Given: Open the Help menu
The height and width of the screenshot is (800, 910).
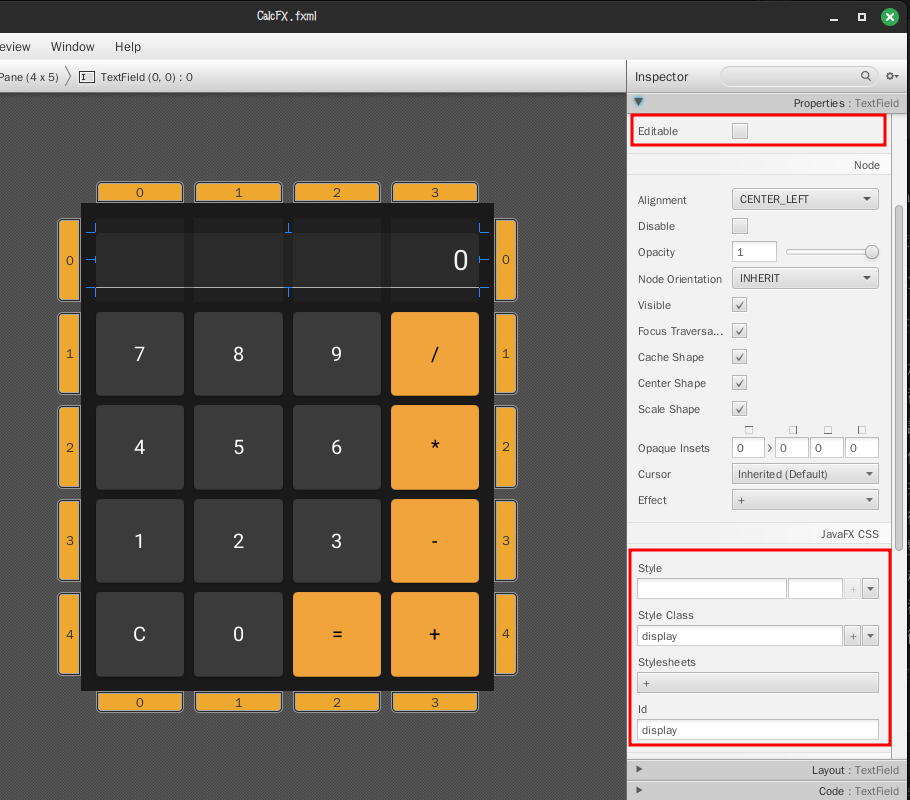Looking at the screenshot, I should [128, 46].
